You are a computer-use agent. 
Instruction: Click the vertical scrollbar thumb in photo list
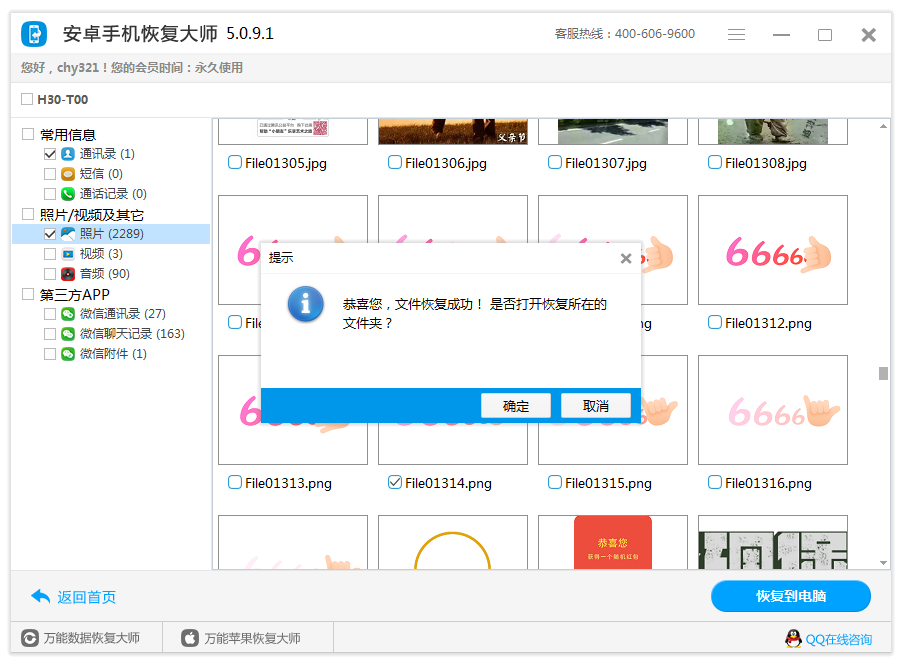(x=883, y=374)
